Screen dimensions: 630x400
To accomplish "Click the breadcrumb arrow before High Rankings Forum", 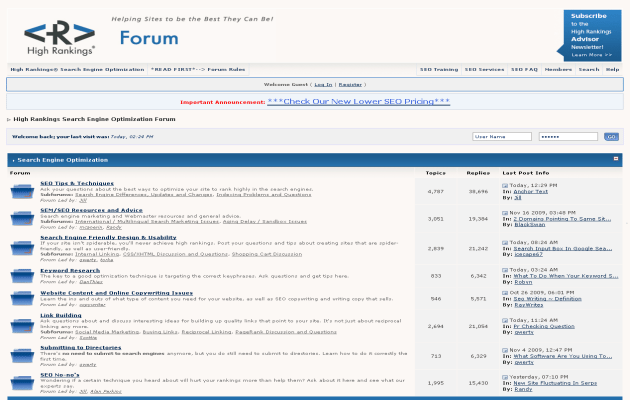I will pyautogui.click(x=9, y=120).
